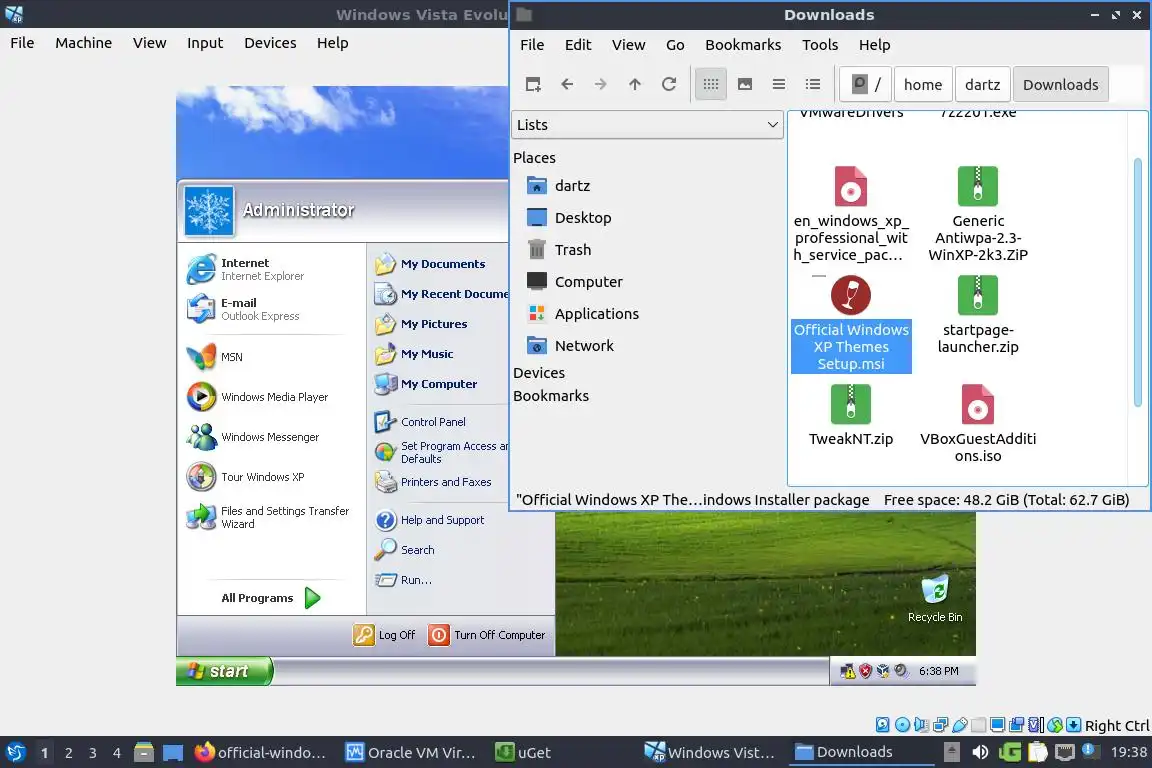Click the Downloads file list scrollbar
This screenshot has height=768, width=1152.
1138,283
